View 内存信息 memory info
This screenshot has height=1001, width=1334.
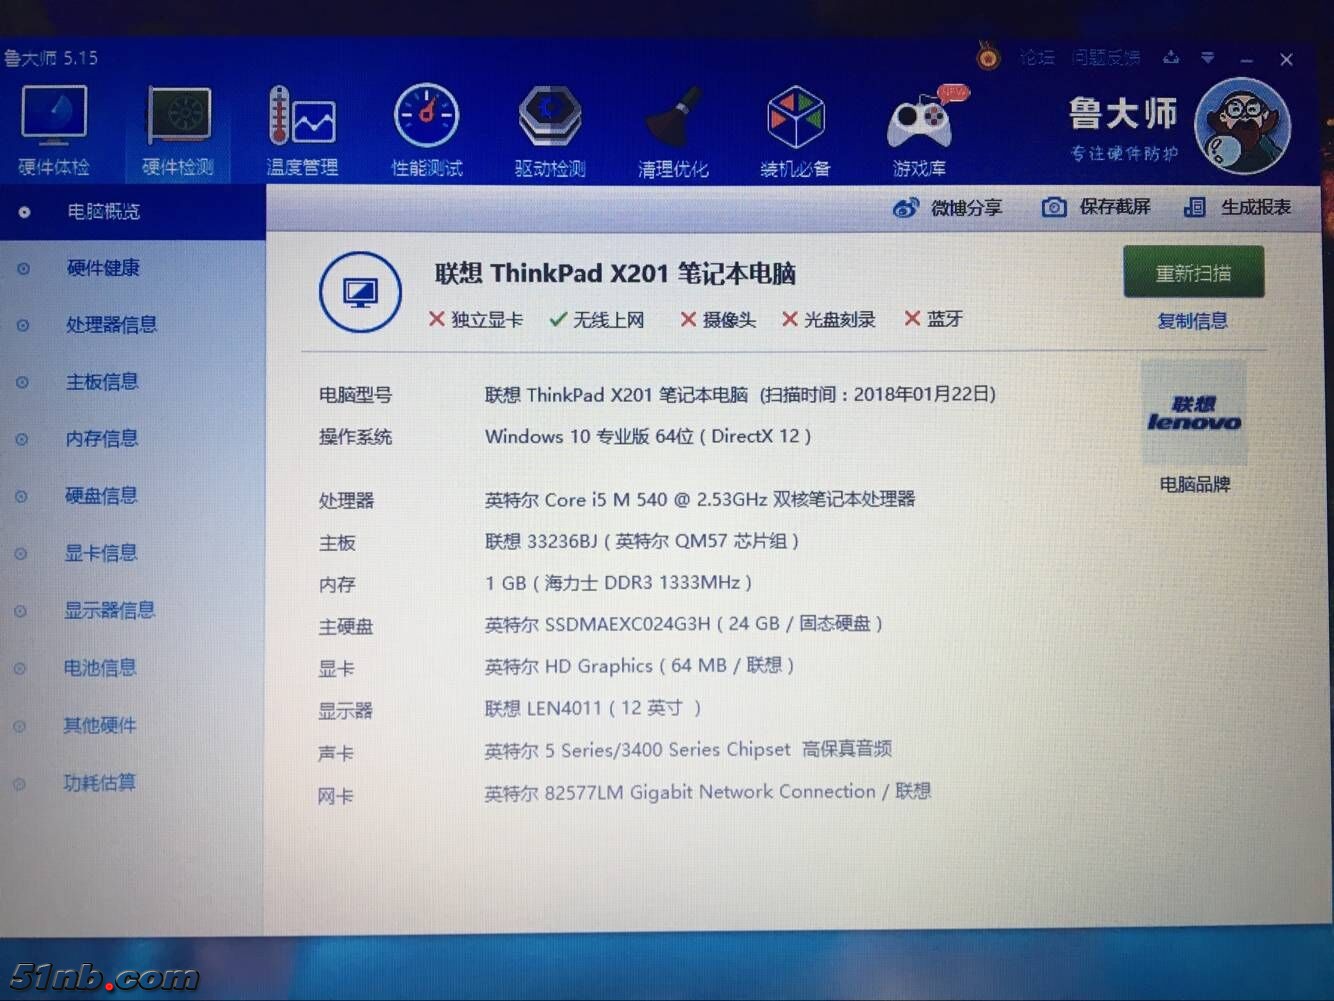(102, 439)
